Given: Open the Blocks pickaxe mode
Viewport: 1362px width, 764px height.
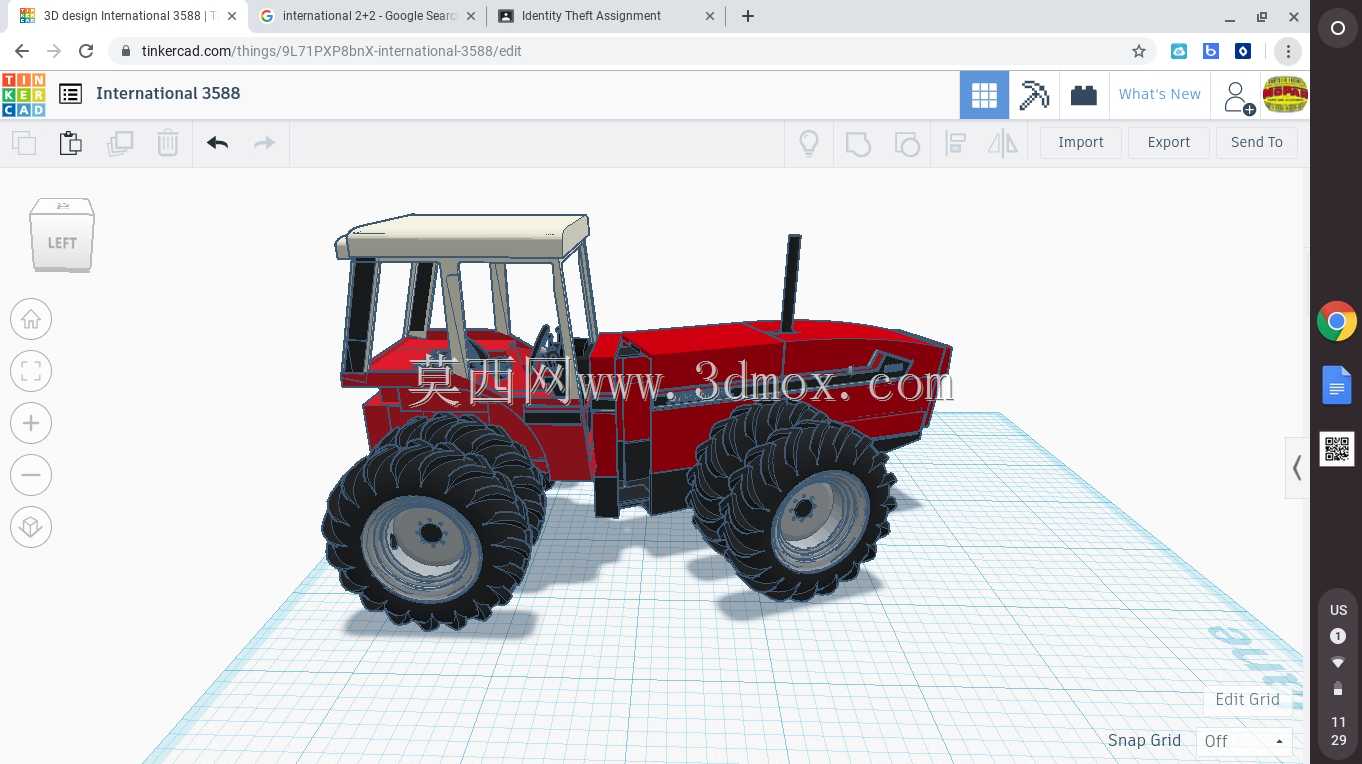Looking at the screenshot, I should 1034,95.
